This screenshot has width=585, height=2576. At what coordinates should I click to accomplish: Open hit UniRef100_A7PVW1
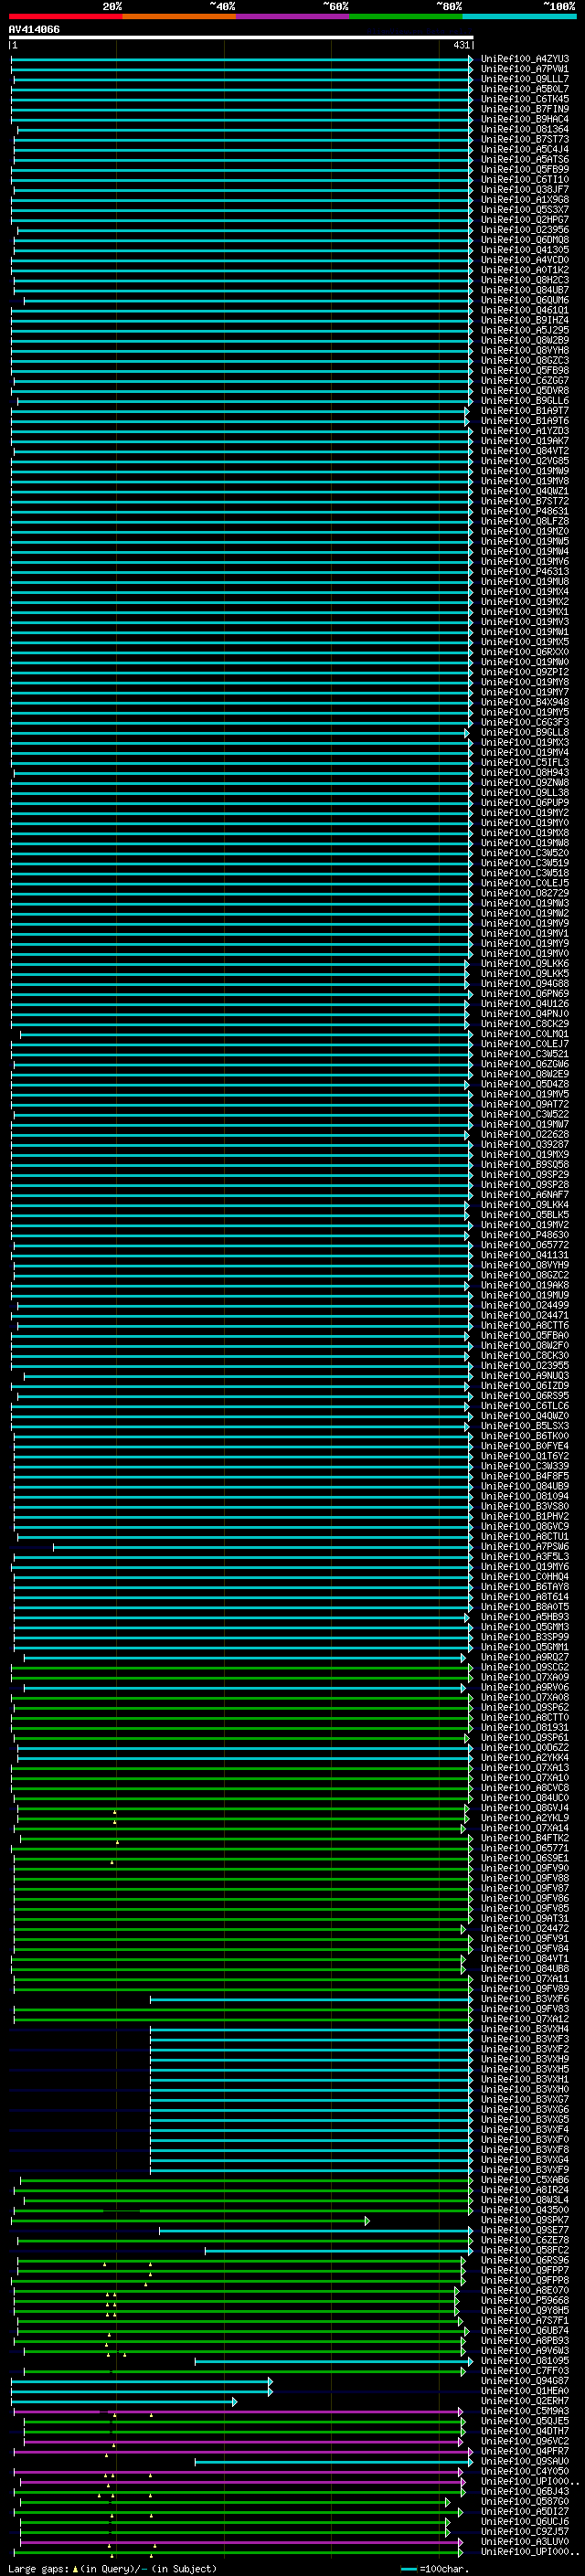(x=525, y=69)
